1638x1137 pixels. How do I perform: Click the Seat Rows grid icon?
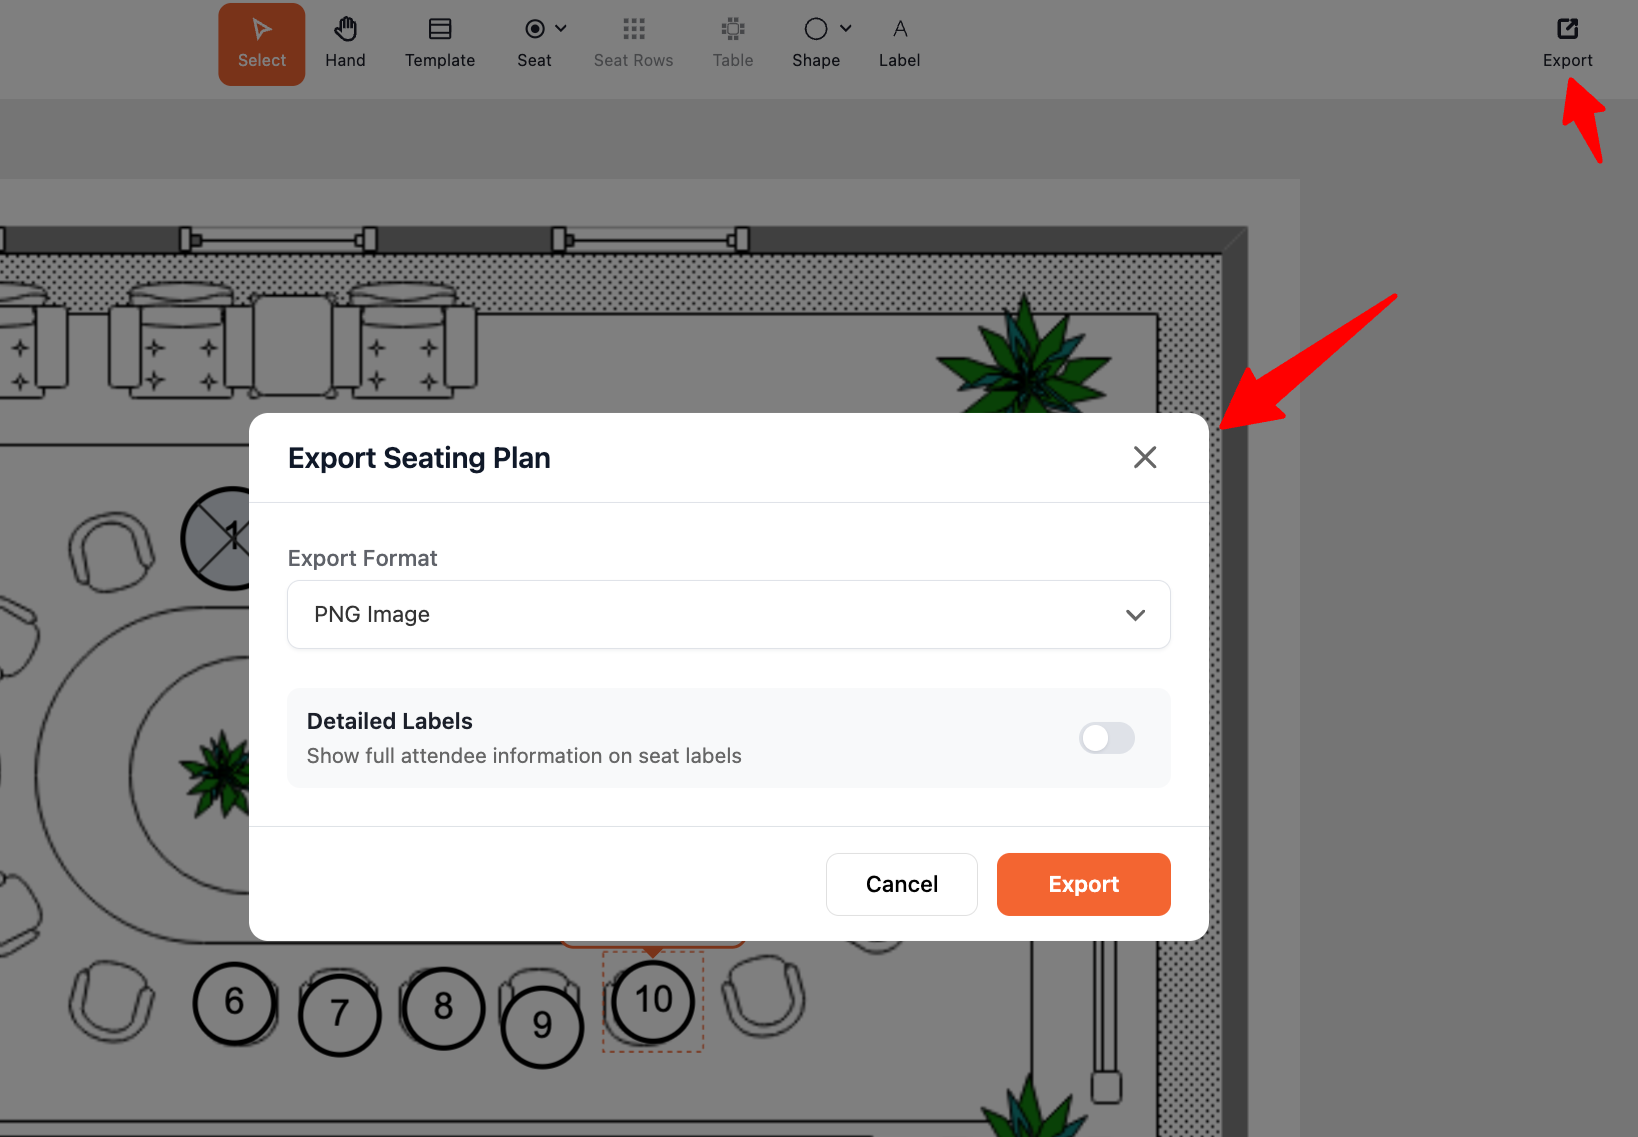click(x=633, y=29)
